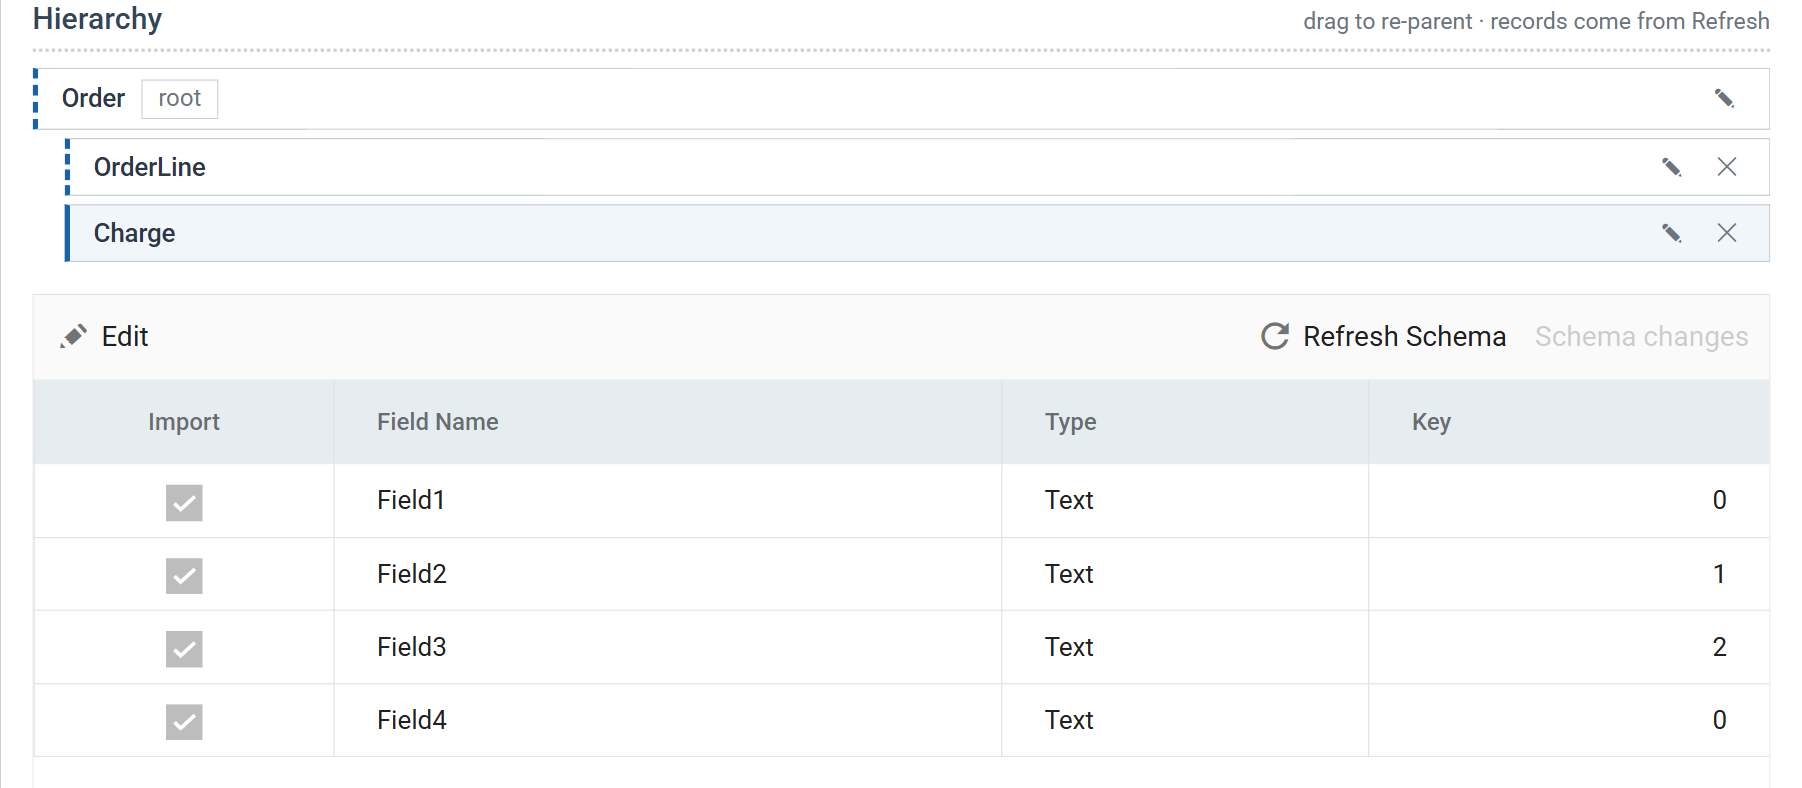Select the Charge hierarchy row
The height and width of the screenshot is (788, 1802).
tap(917, 233)
